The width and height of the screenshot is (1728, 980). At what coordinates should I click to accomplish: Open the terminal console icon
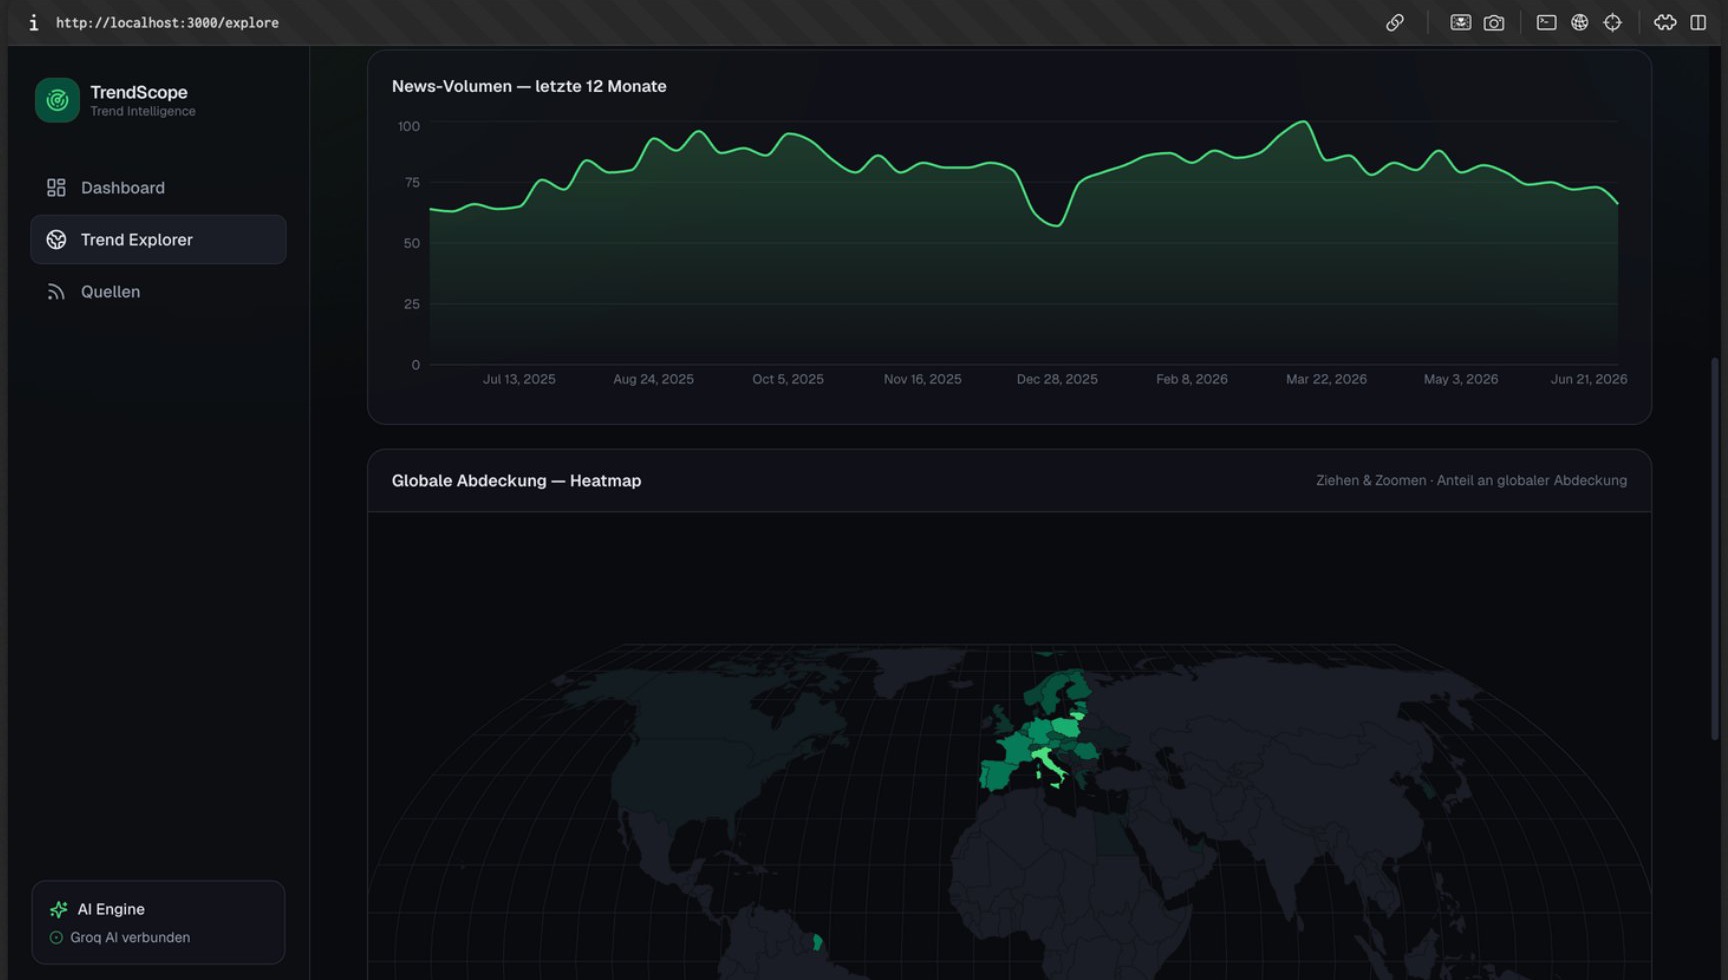point(1546,22)
